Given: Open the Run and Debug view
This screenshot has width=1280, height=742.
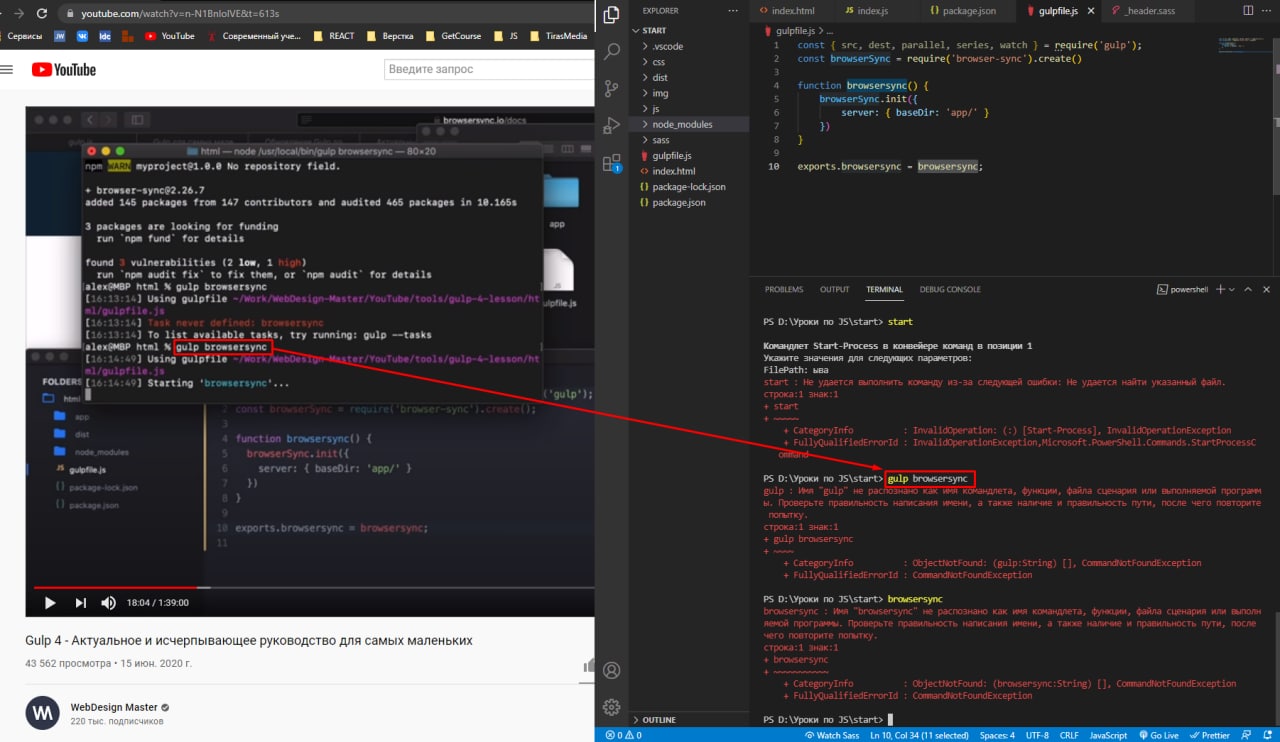Looking at the screenshot, I should (612, 126).
